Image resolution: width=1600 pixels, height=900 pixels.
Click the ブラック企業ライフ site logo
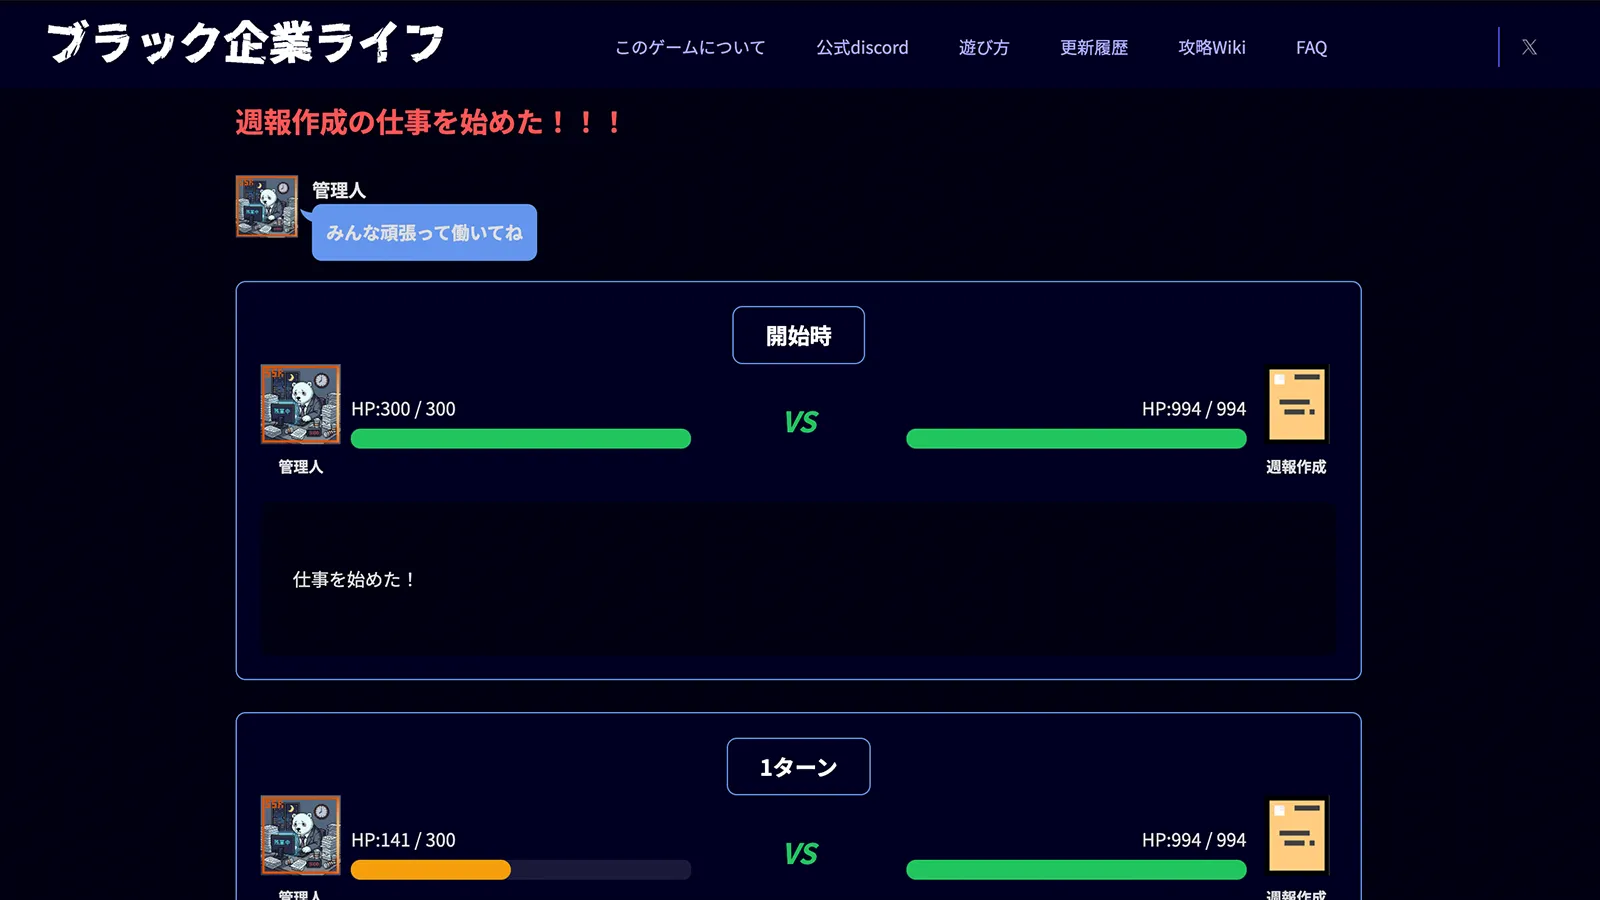pos(243,43)
